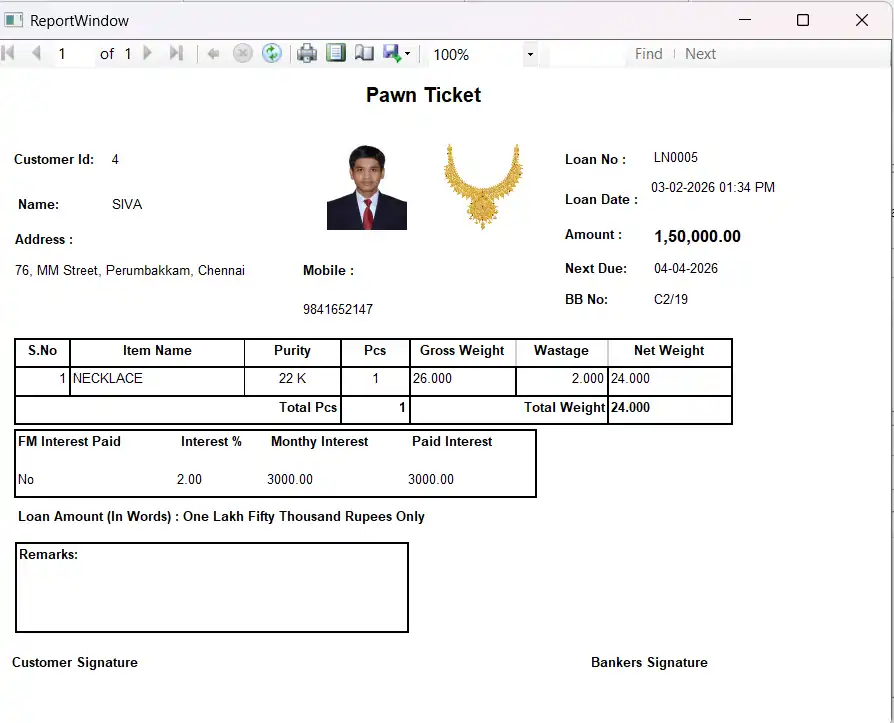
Task: Click the Item Name column header
Action: [x=157, y=351]
